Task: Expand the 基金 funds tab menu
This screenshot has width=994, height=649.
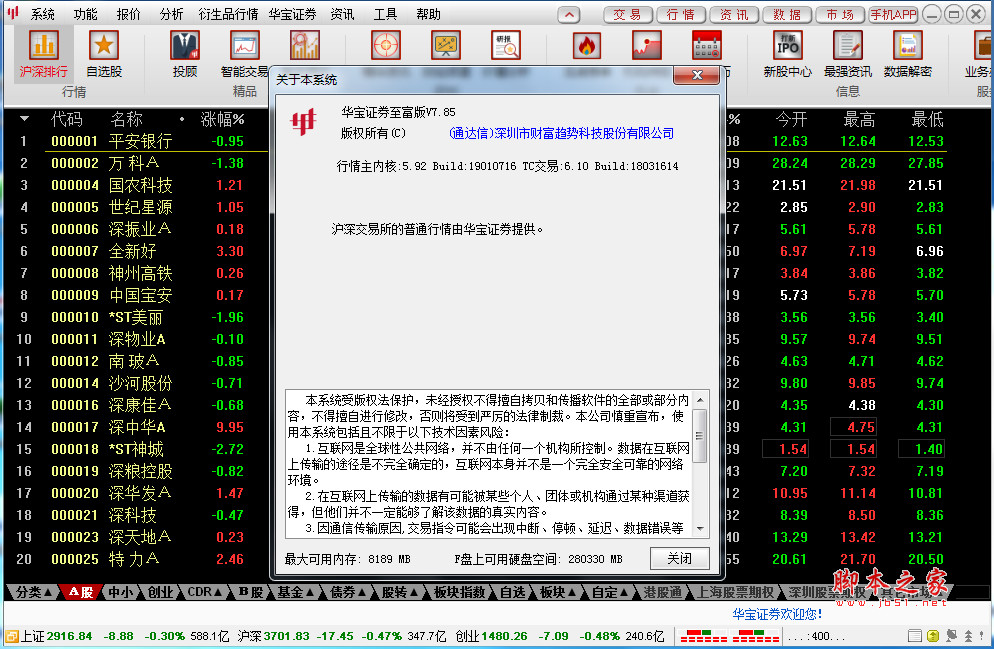Action: point(295,592)
